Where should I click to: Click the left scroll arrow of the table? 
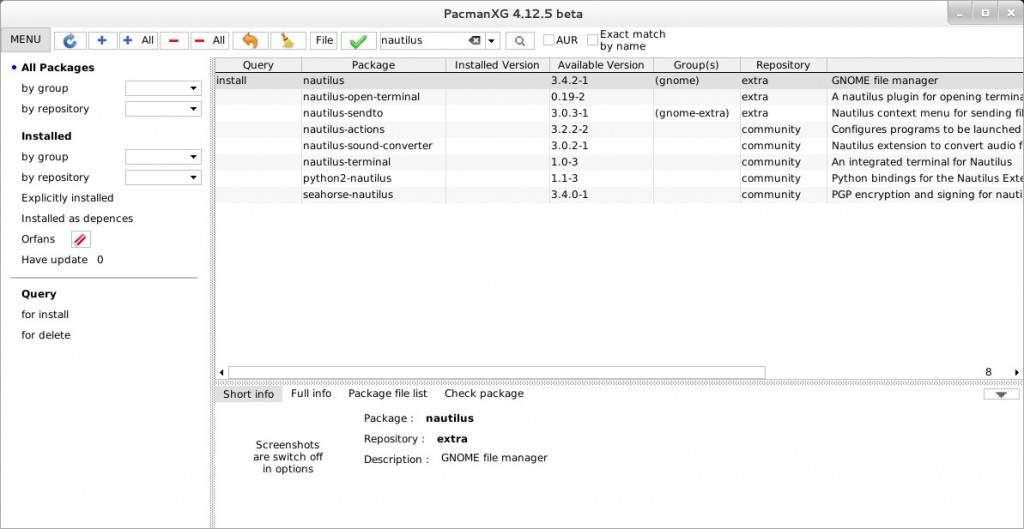(x=221, y=372)
